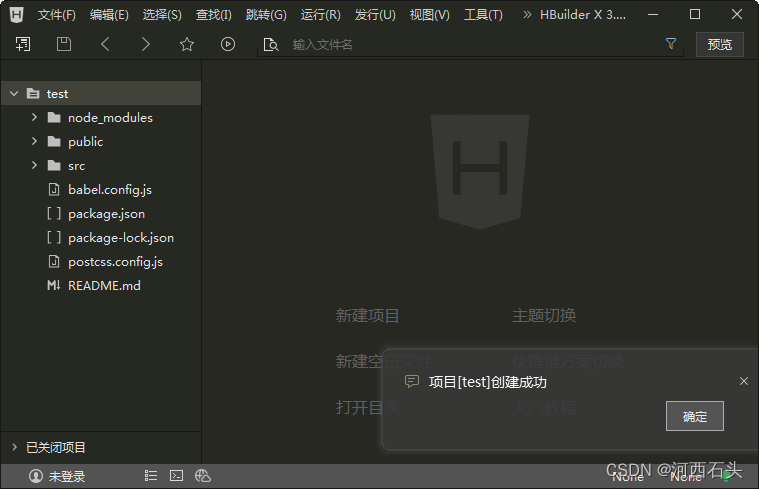Open the 发行(U) menu
Image resolution: width=759 pixels, height=489 pixels.
click(x=375, y=15)
